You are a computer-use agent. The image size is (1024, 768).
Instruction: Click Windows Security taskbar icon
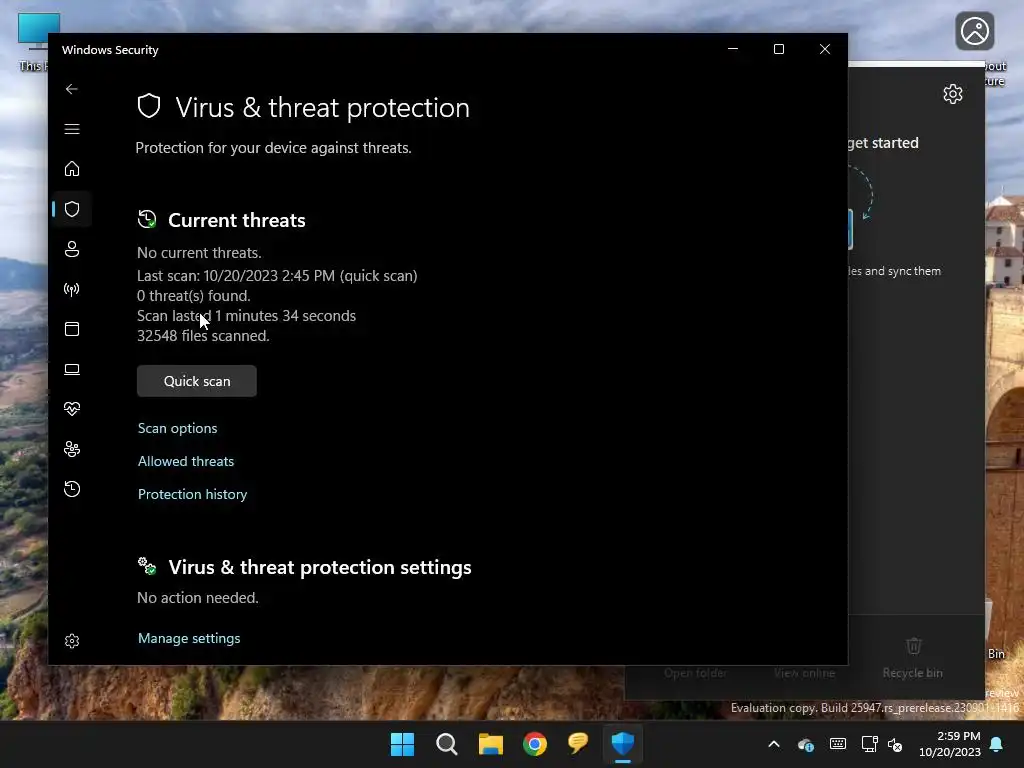click(x=623, y=744)
